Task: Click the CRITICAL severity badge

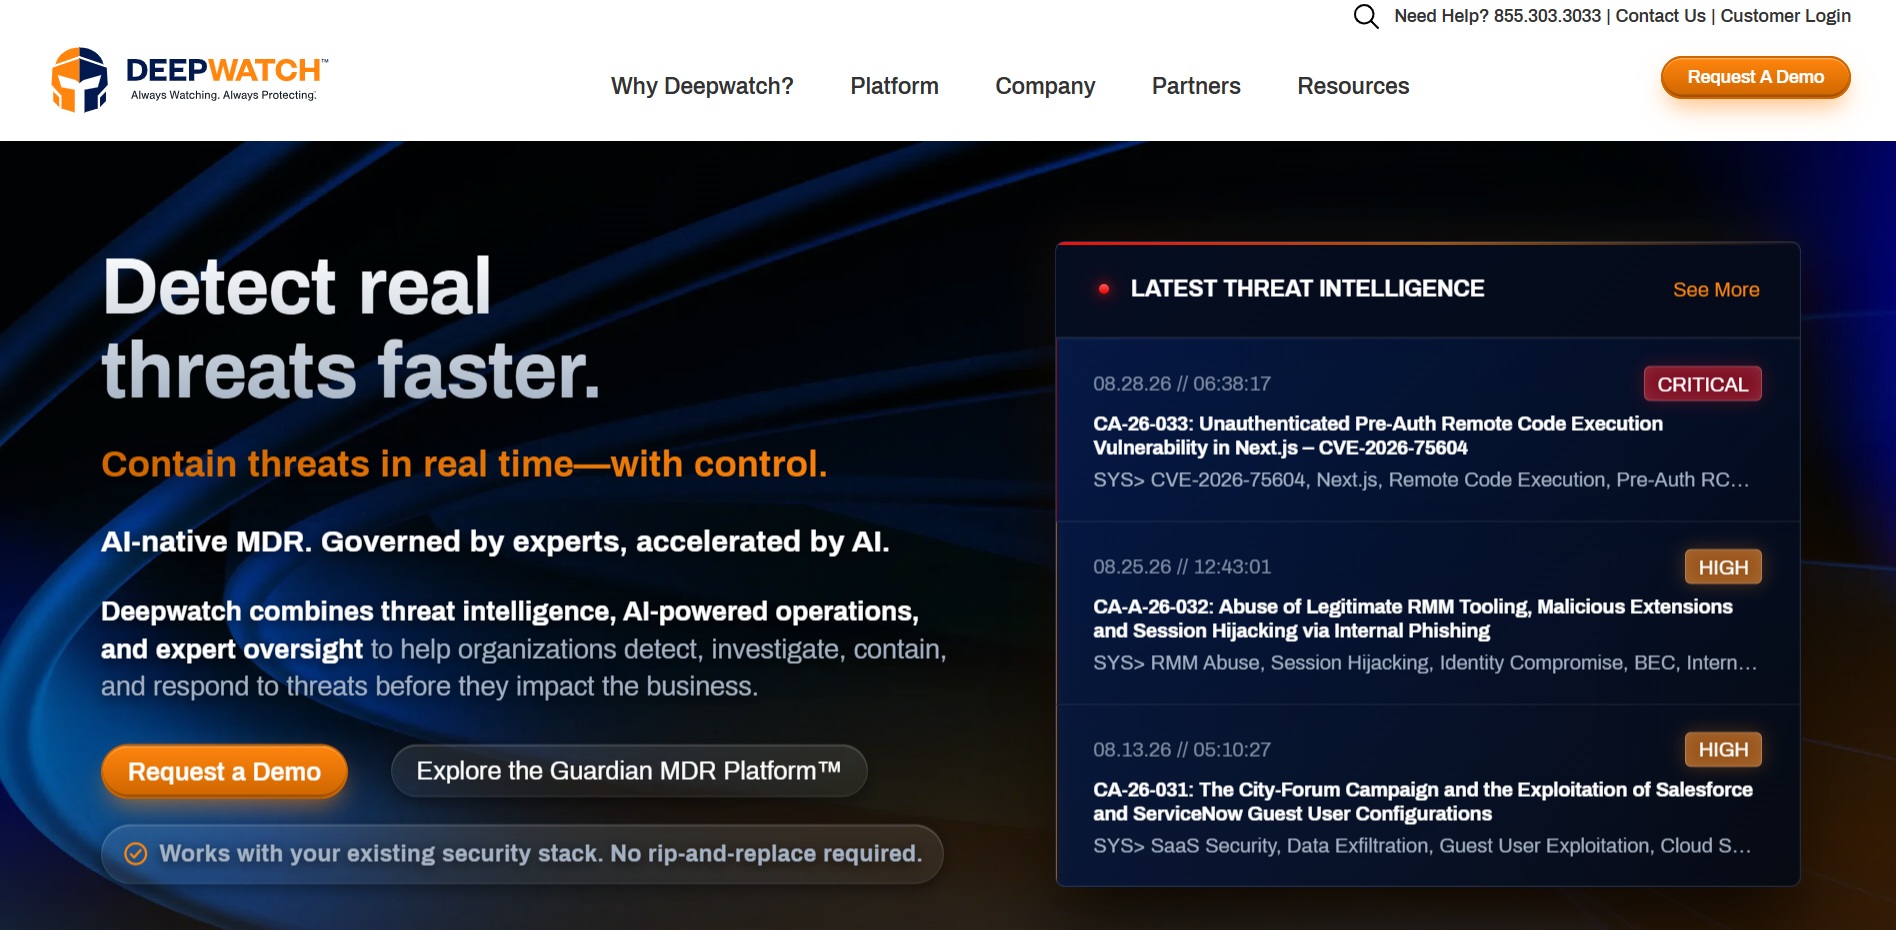Action: point(1702,384)
